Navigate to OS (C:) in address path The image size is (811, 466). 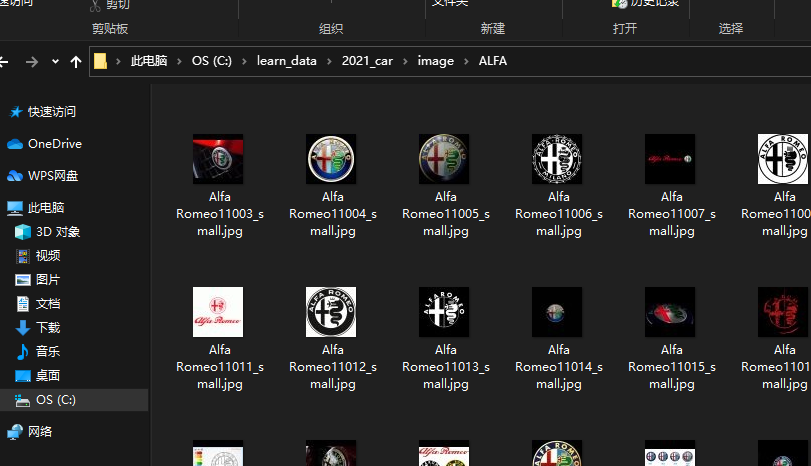pos(212,61)
